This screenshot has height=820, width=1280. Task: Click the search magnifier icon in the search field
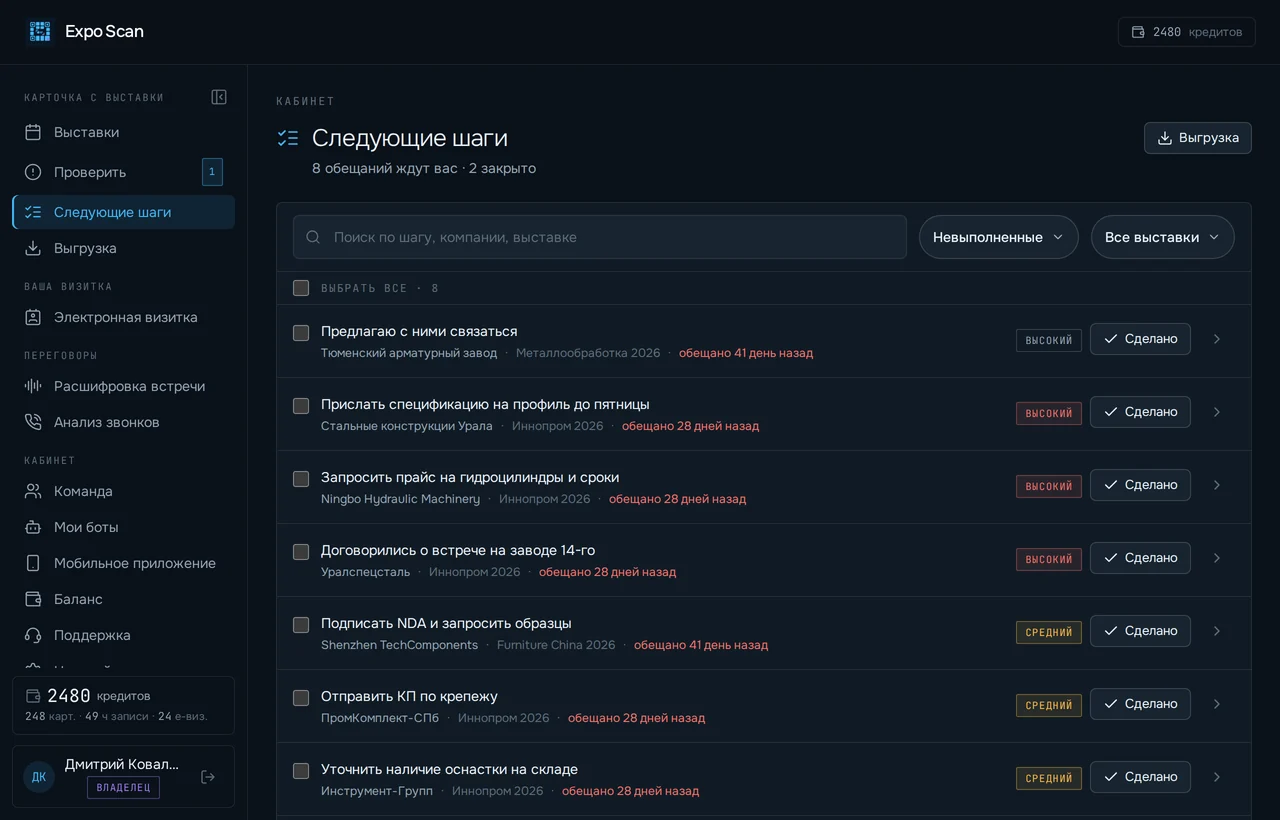(x=313, y=237)
